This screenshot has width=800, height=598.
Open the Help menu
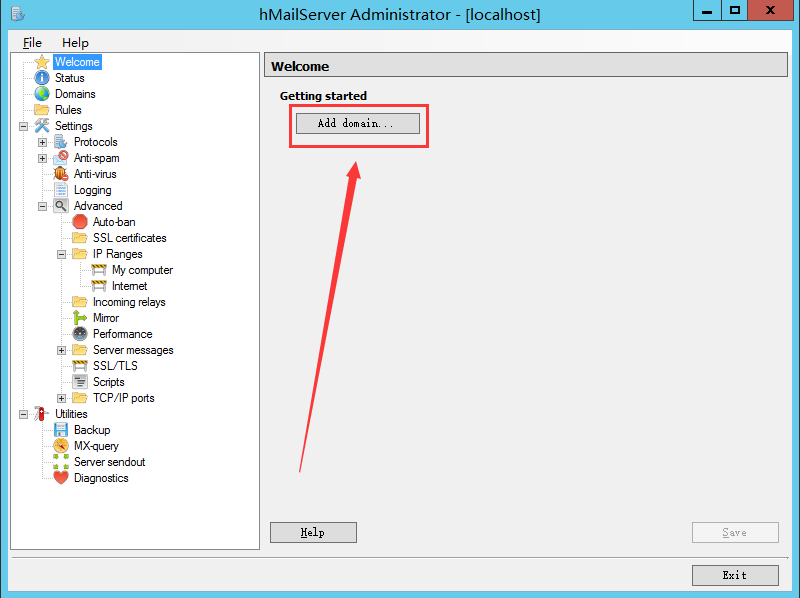[76, 43]
